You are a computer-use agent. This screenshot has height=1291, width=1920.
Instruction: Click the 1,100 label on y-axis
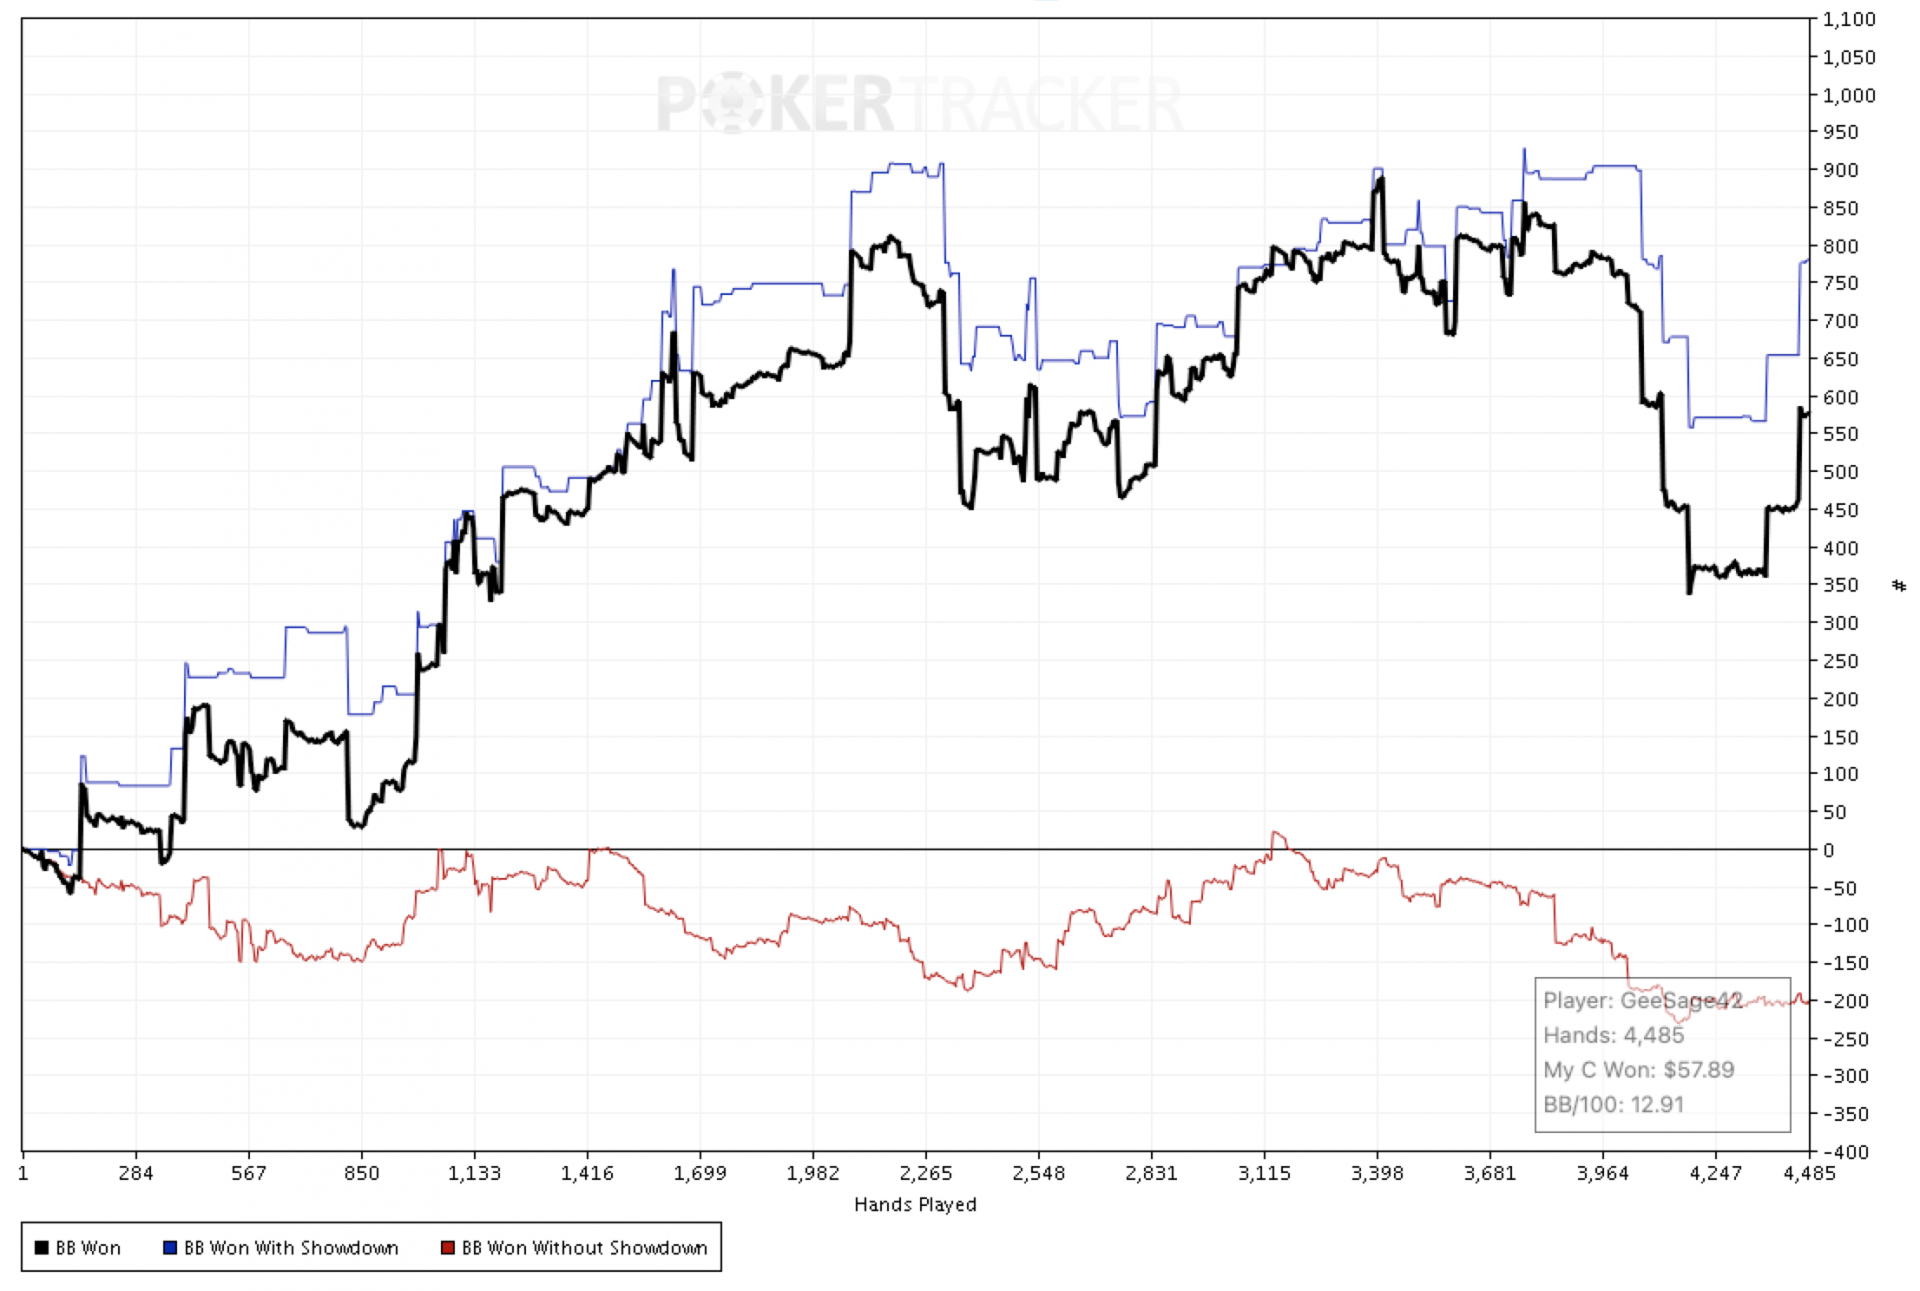tap(1848, 19)
